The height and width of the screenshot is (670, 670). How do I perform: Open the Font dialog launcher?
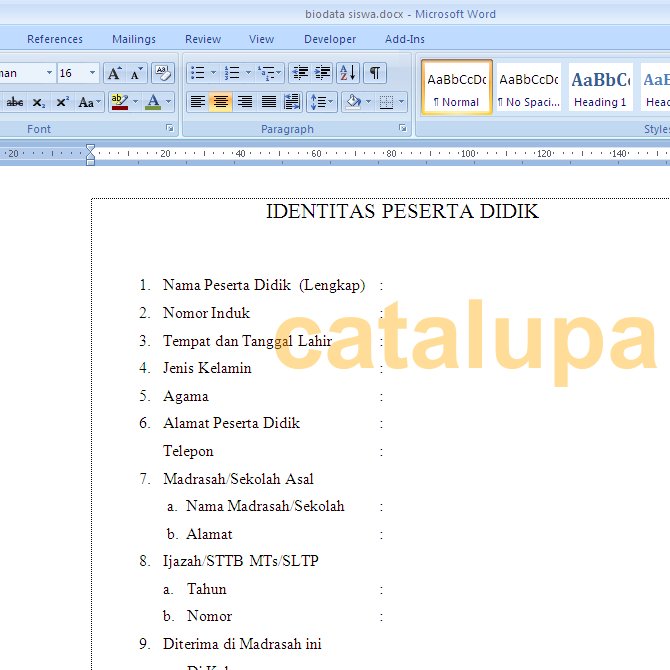(x=170, y=128)
